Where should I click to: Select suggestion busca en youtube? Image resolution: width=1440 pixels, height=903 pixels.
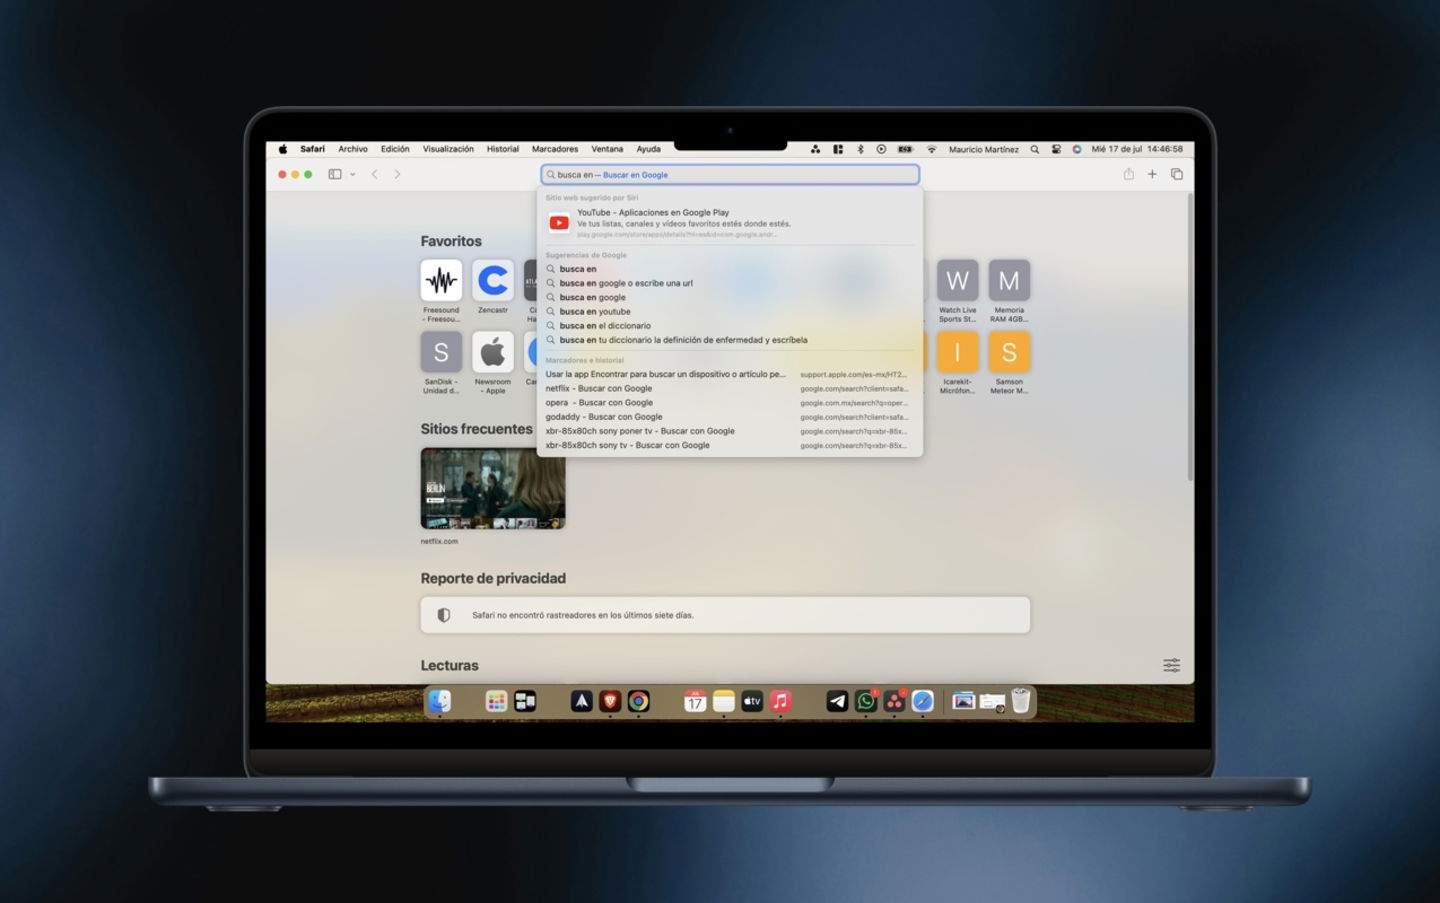595,311
